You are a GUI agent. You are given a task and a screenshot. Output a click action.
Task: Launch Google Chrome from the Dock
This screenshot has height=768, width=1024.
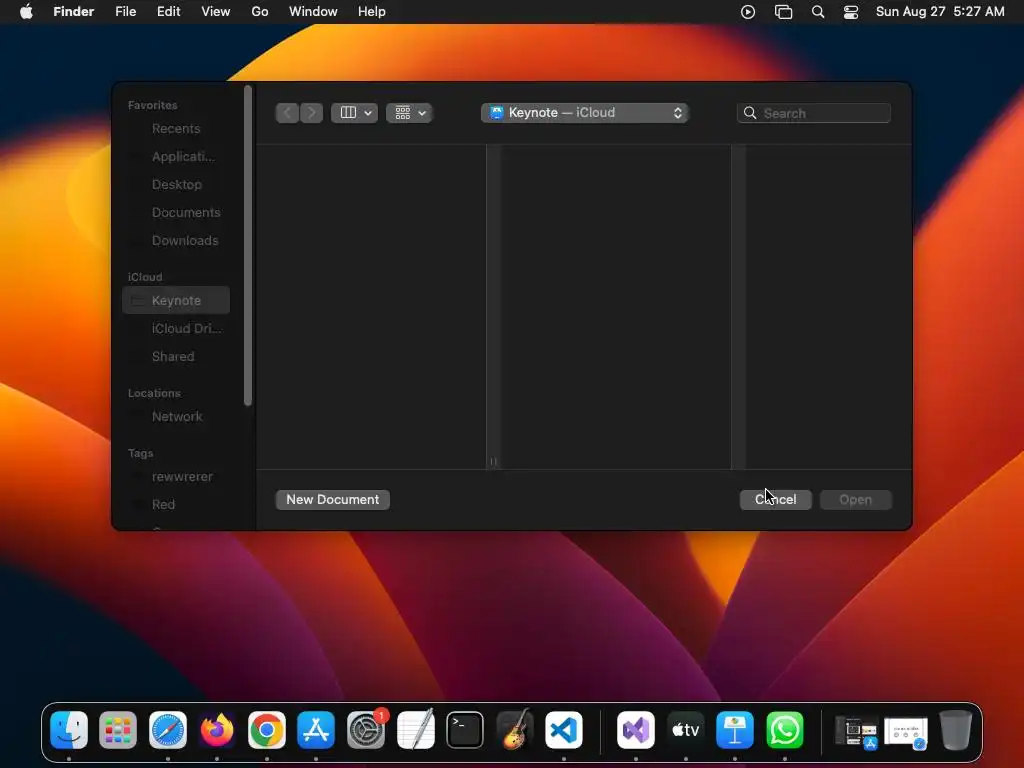click(x=266, y=730)
